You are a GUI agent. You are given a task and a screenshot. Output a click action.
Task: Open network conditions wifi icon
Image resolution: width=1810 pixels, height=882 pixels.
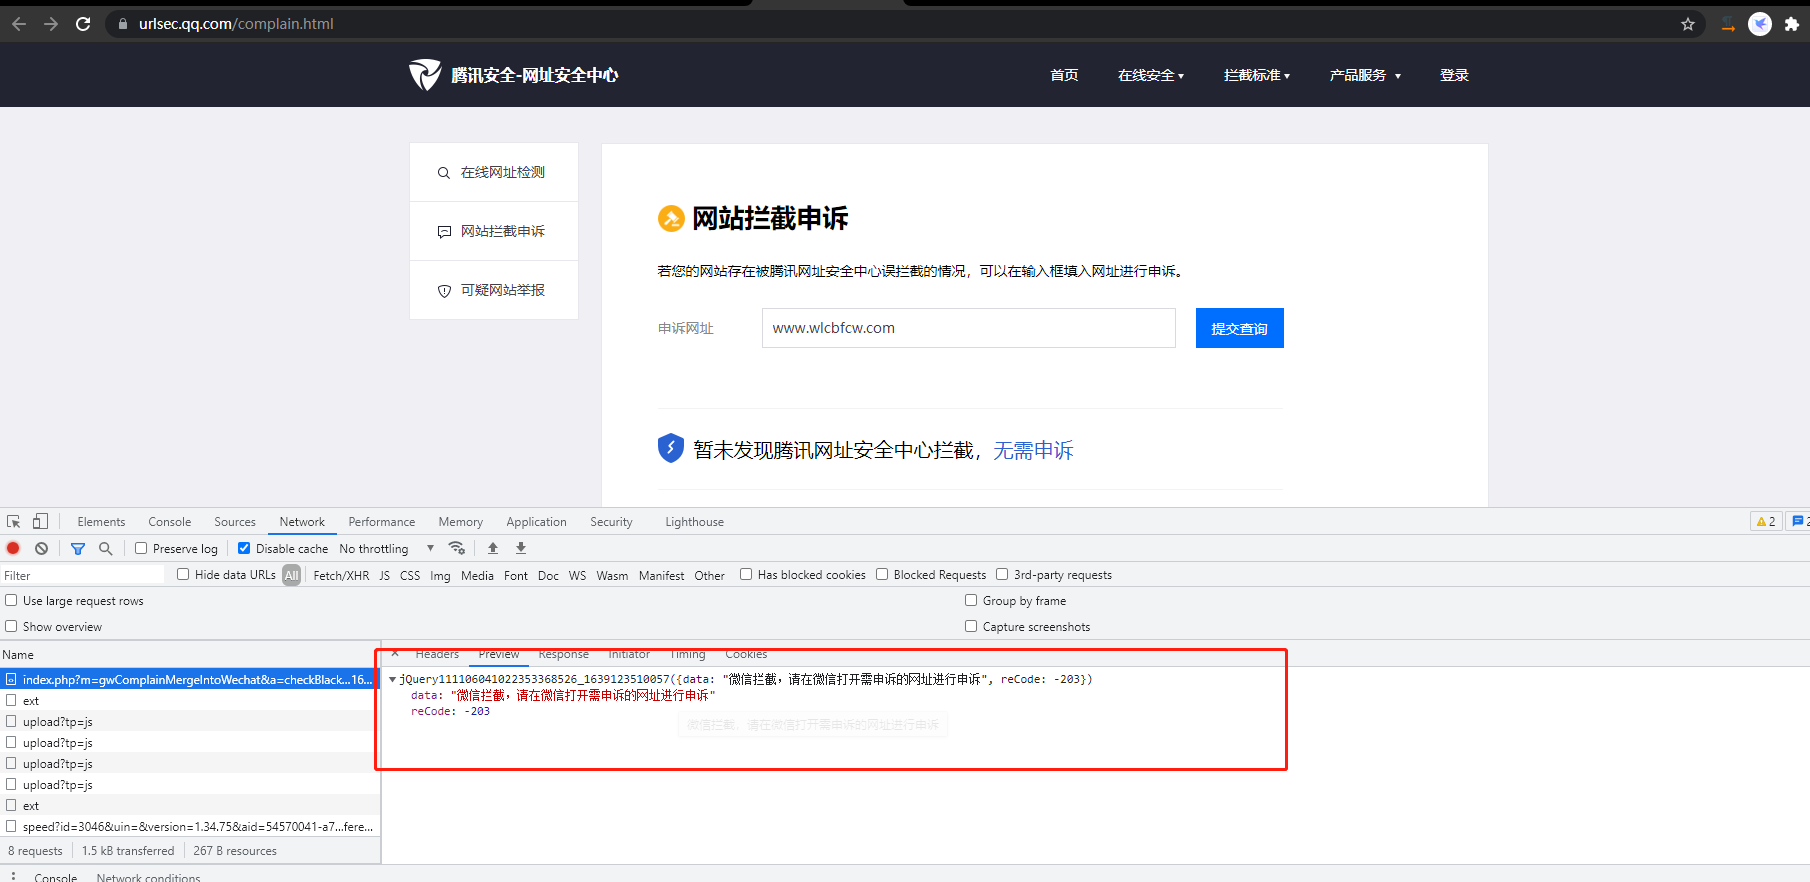[x=457, y=548]
